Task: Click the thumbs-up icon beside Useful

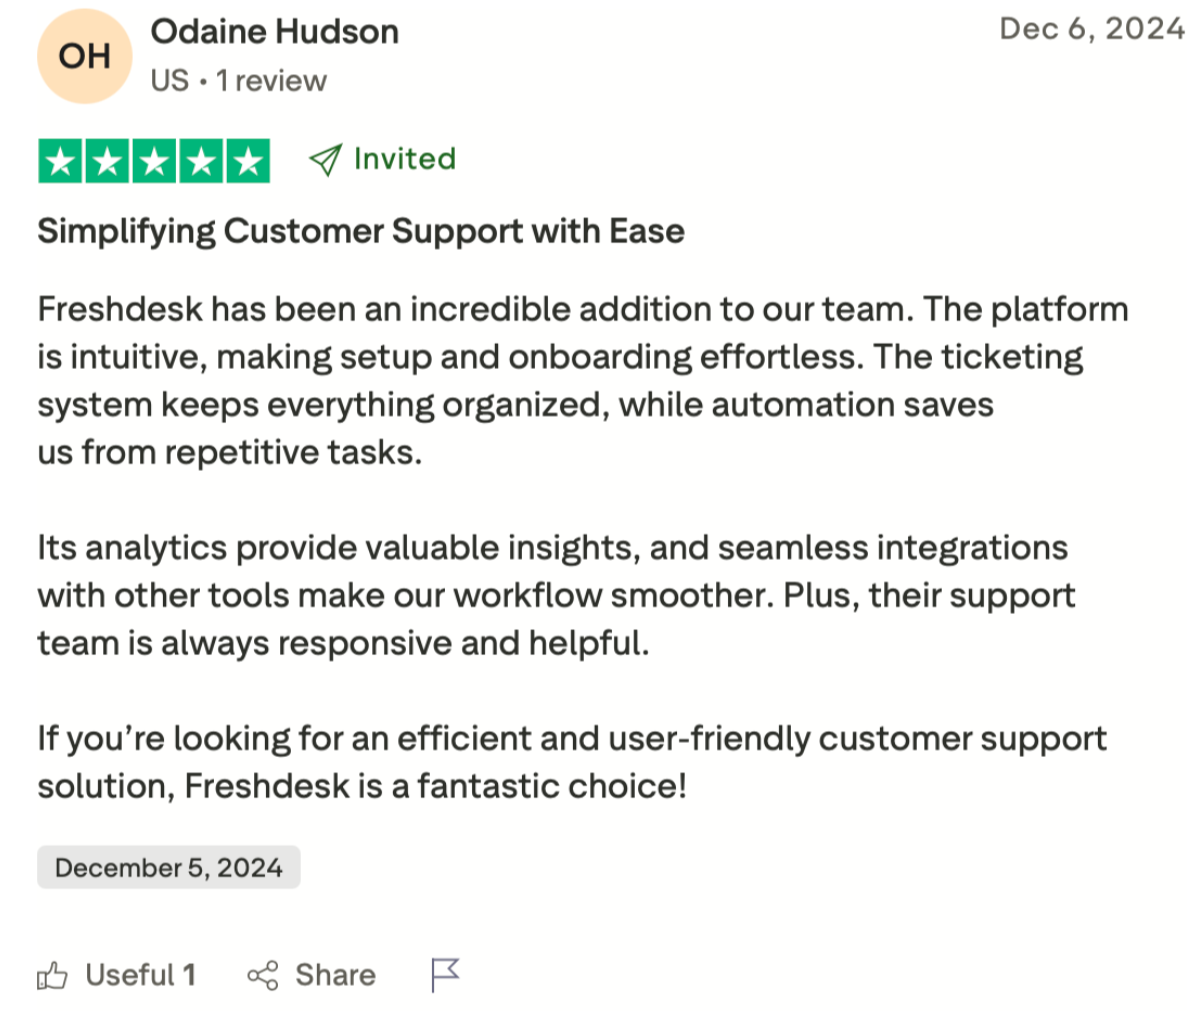Action: [52, 975]
